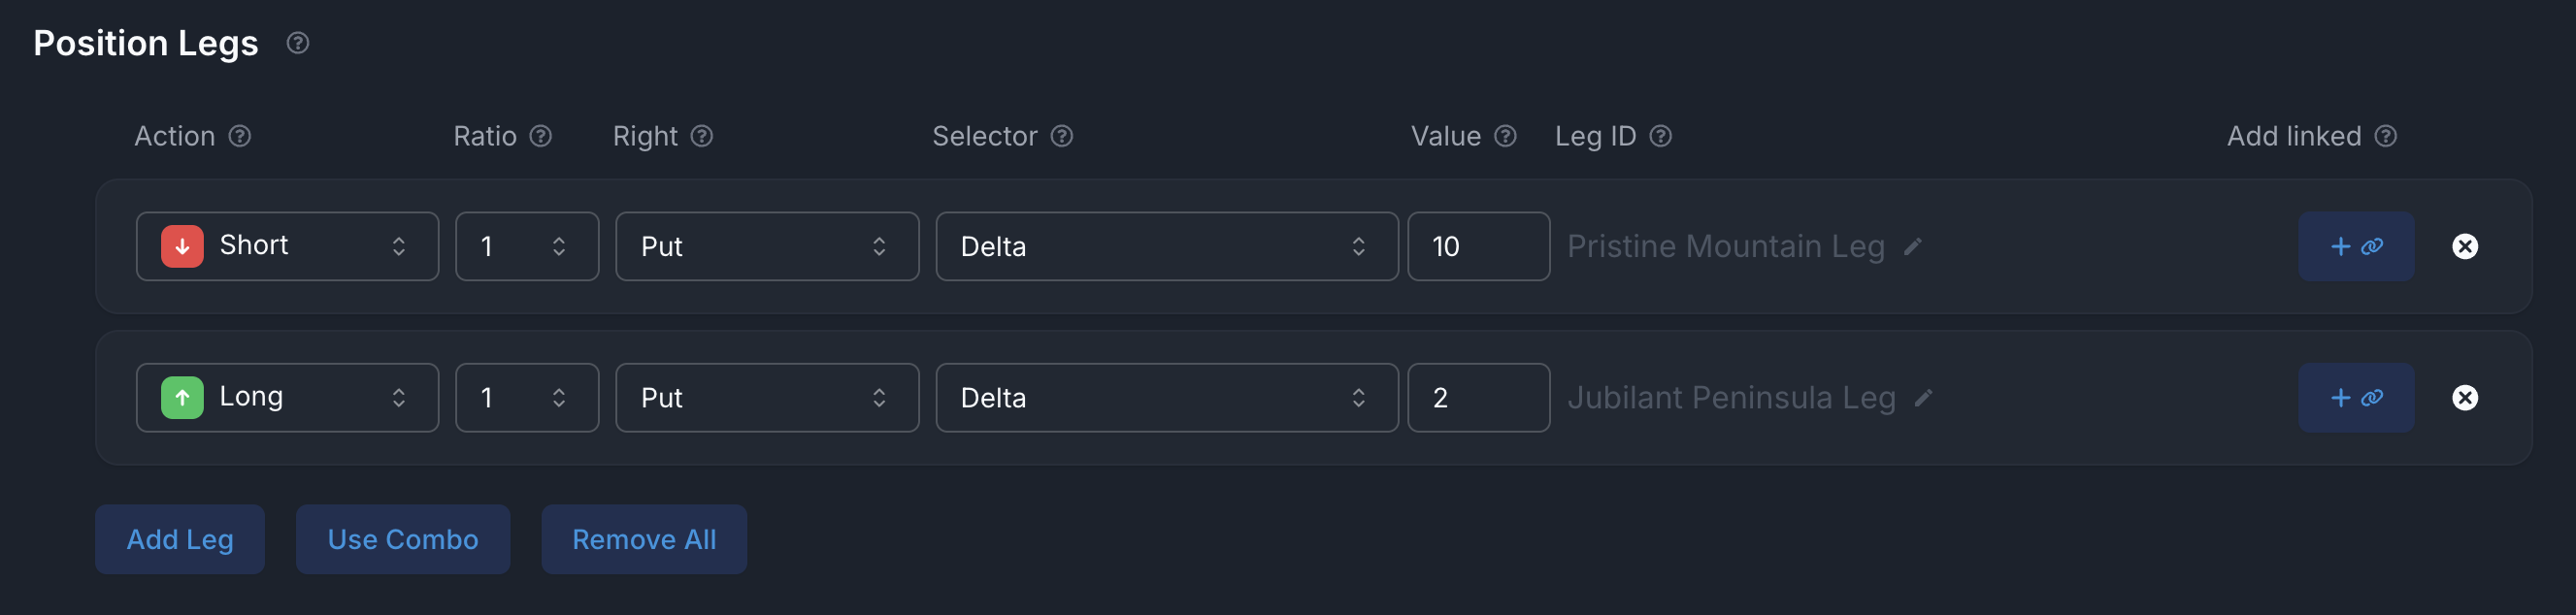Remove the Pristine Mountain leg row
This screenshot has width=2576, height=615.
tap(2464, 247)
